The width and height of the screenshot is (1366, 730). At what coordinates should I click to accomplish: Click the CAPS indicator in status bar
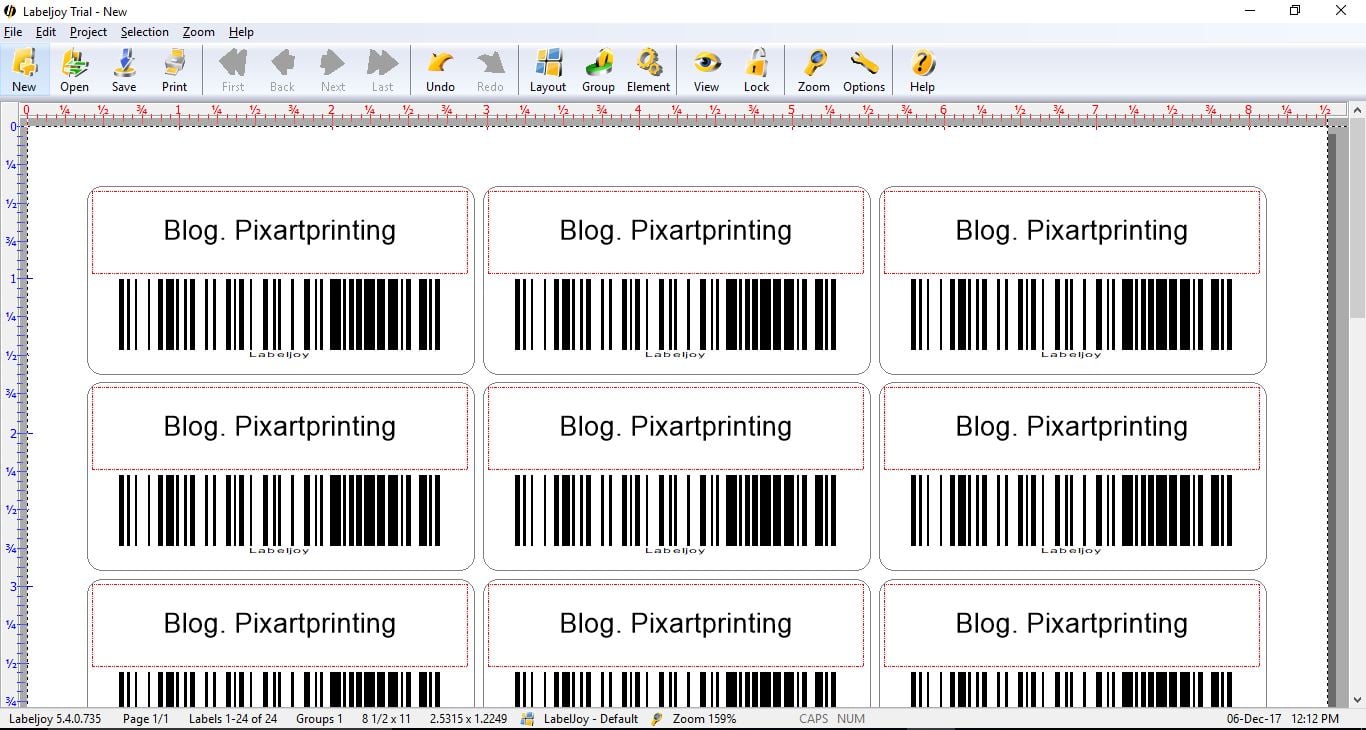(x=813, y=719)
